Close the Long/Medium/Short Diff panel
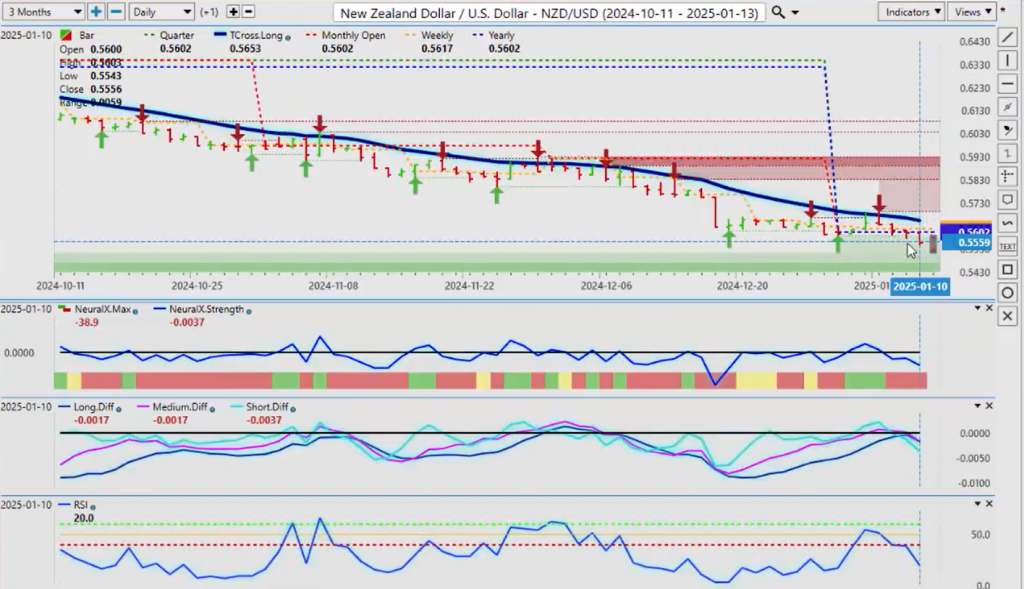The width and height of the screenshot is (1024, 589). tap(989, 406)
